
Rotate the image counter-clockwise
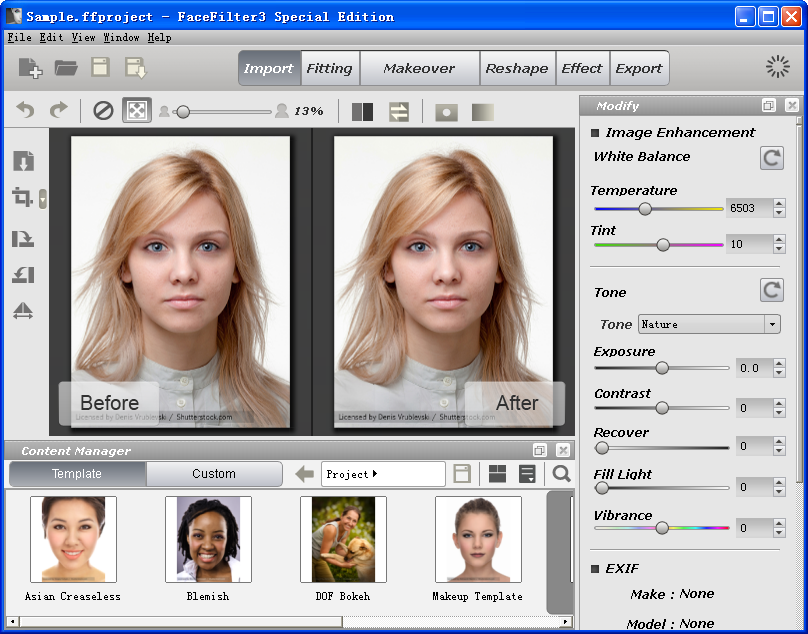[25, 275]
